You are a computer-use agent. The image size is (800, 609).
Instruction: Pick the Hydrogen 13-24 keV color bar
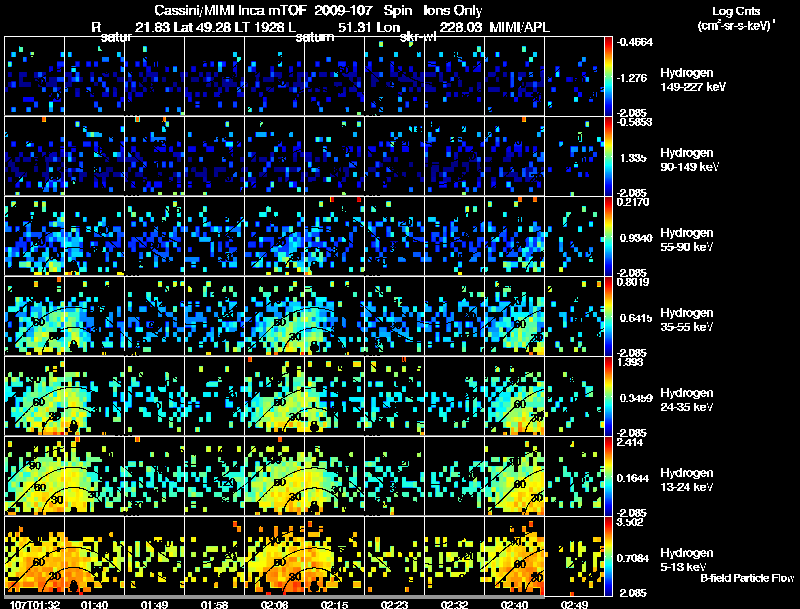tap(608, 476)
